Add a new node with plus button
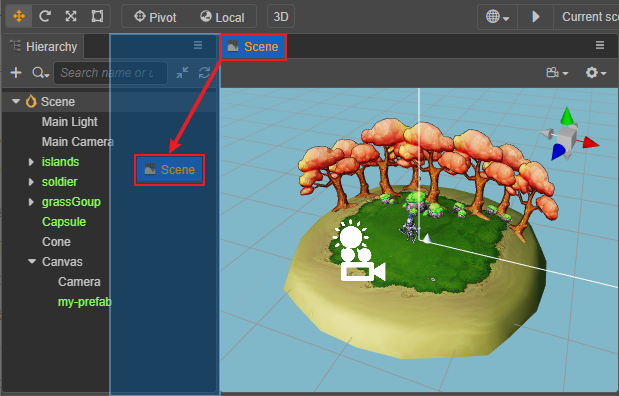Viewport: 619px width, 396px height. (x=16, y=73)
